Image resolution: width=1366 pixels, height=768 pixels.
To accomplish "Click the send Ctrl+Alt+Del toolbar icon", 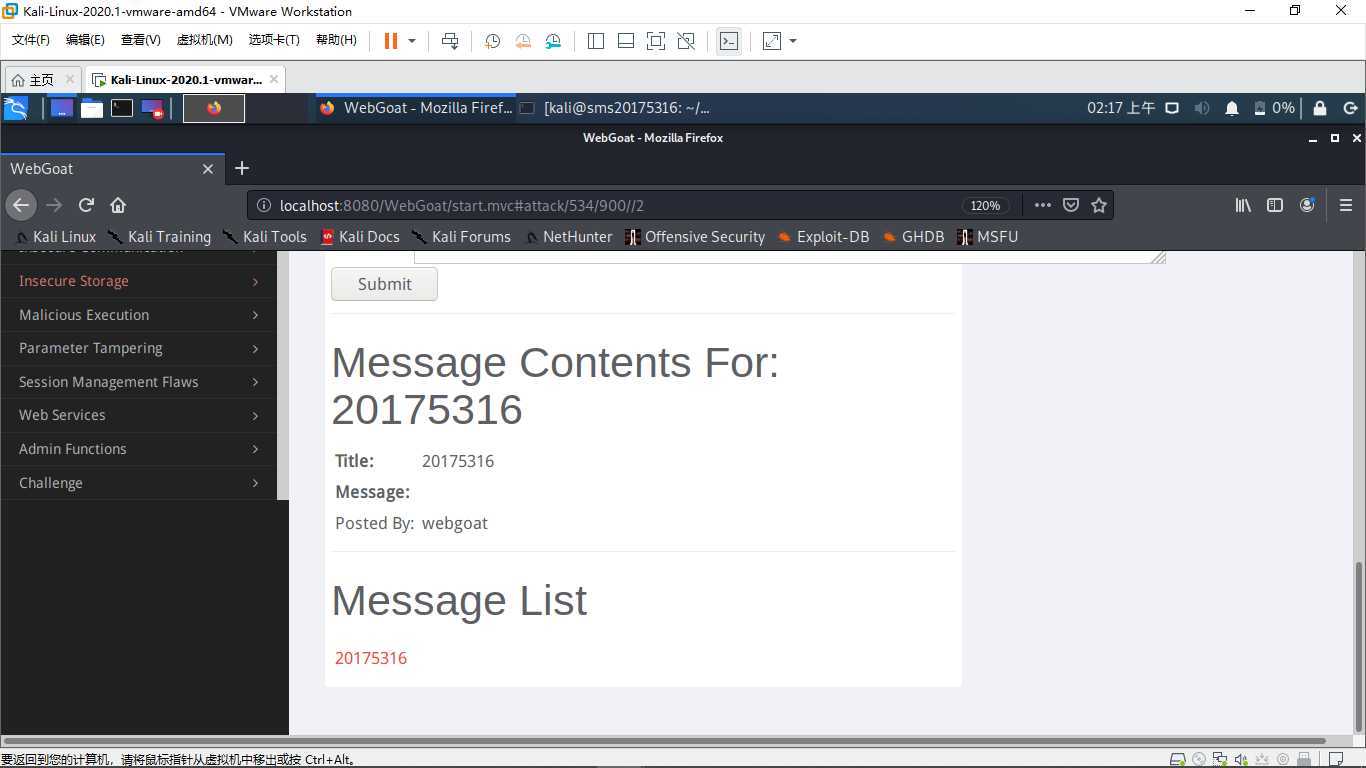I will coord(450,41).
